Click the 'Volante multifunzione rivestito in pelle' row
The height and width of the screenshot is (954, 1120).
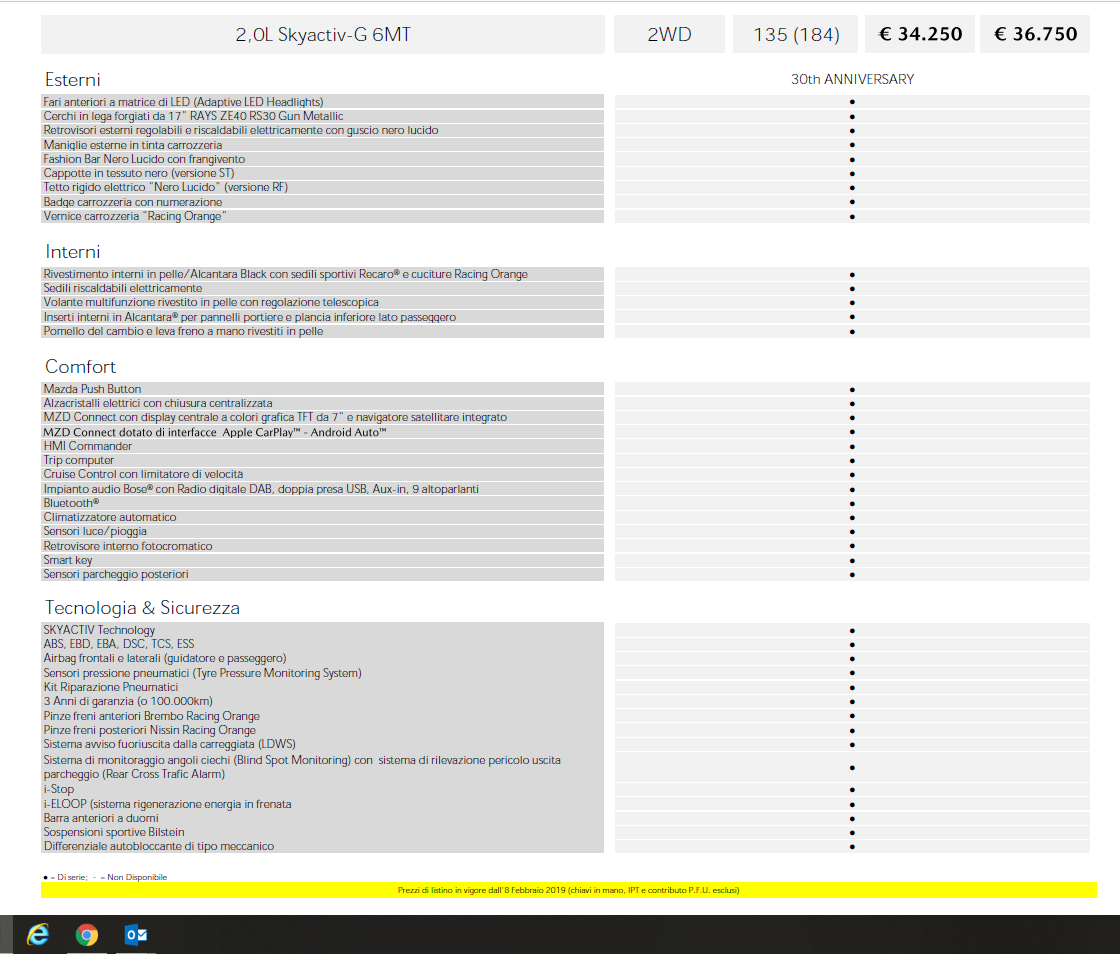[322, 303]
